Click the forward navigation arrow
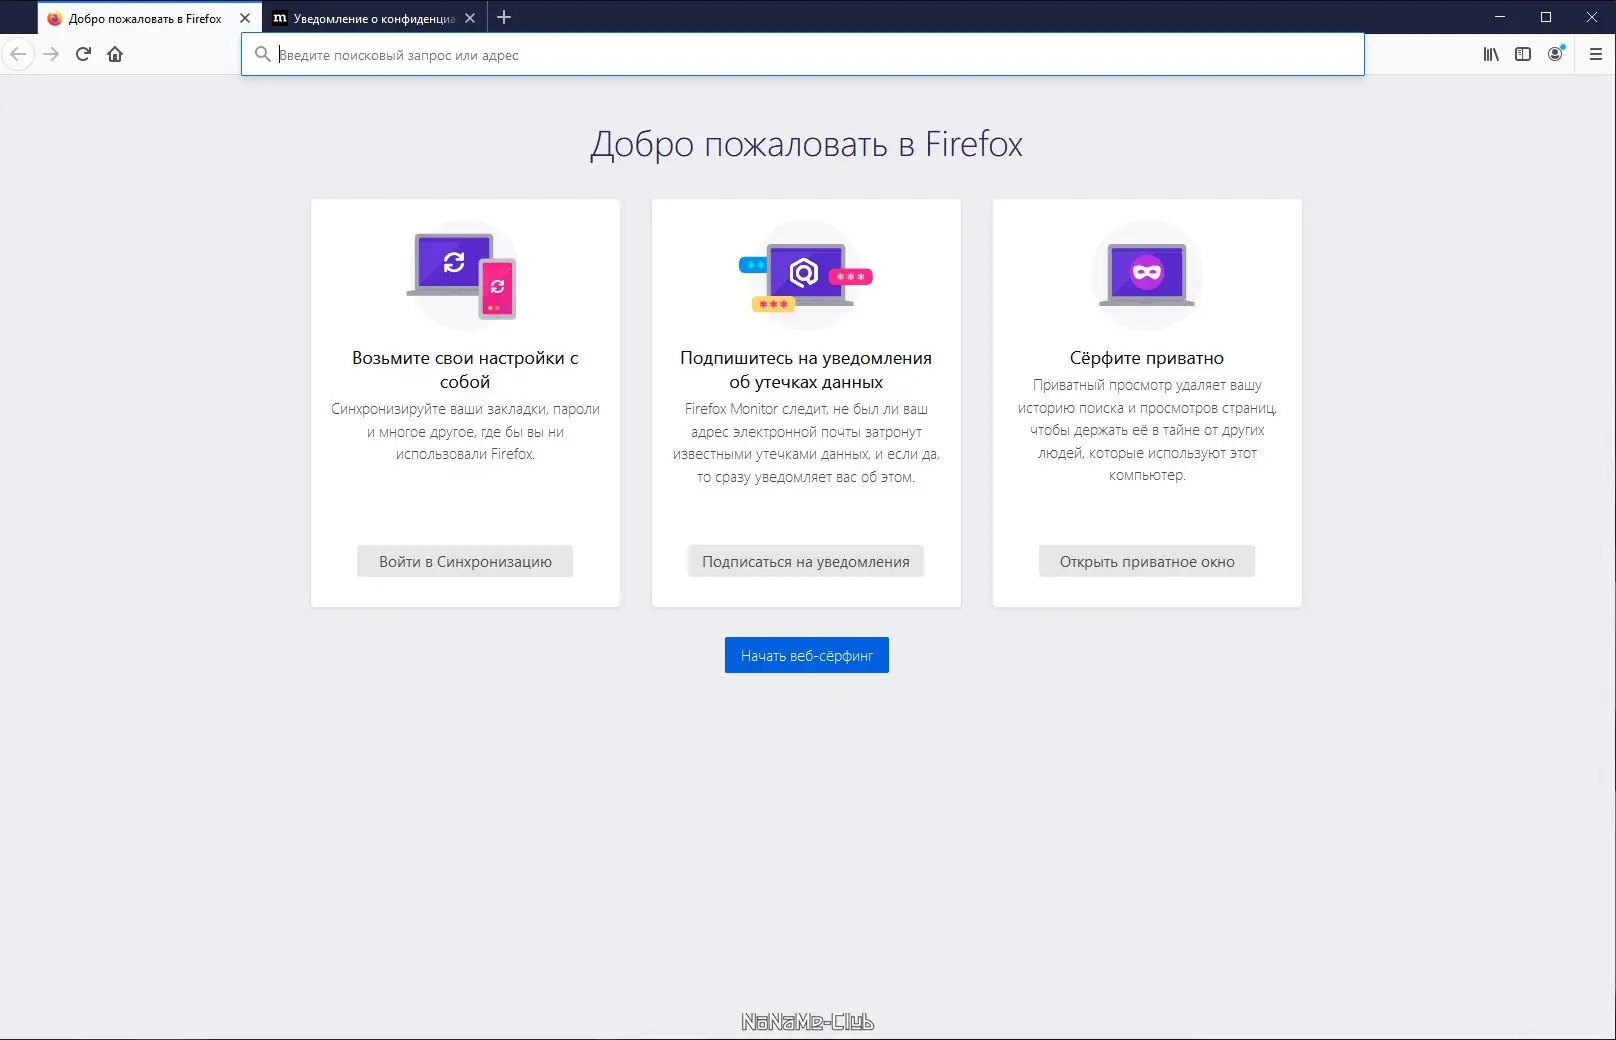Viewport: 1616px width, 1040px height. [51, 54]
